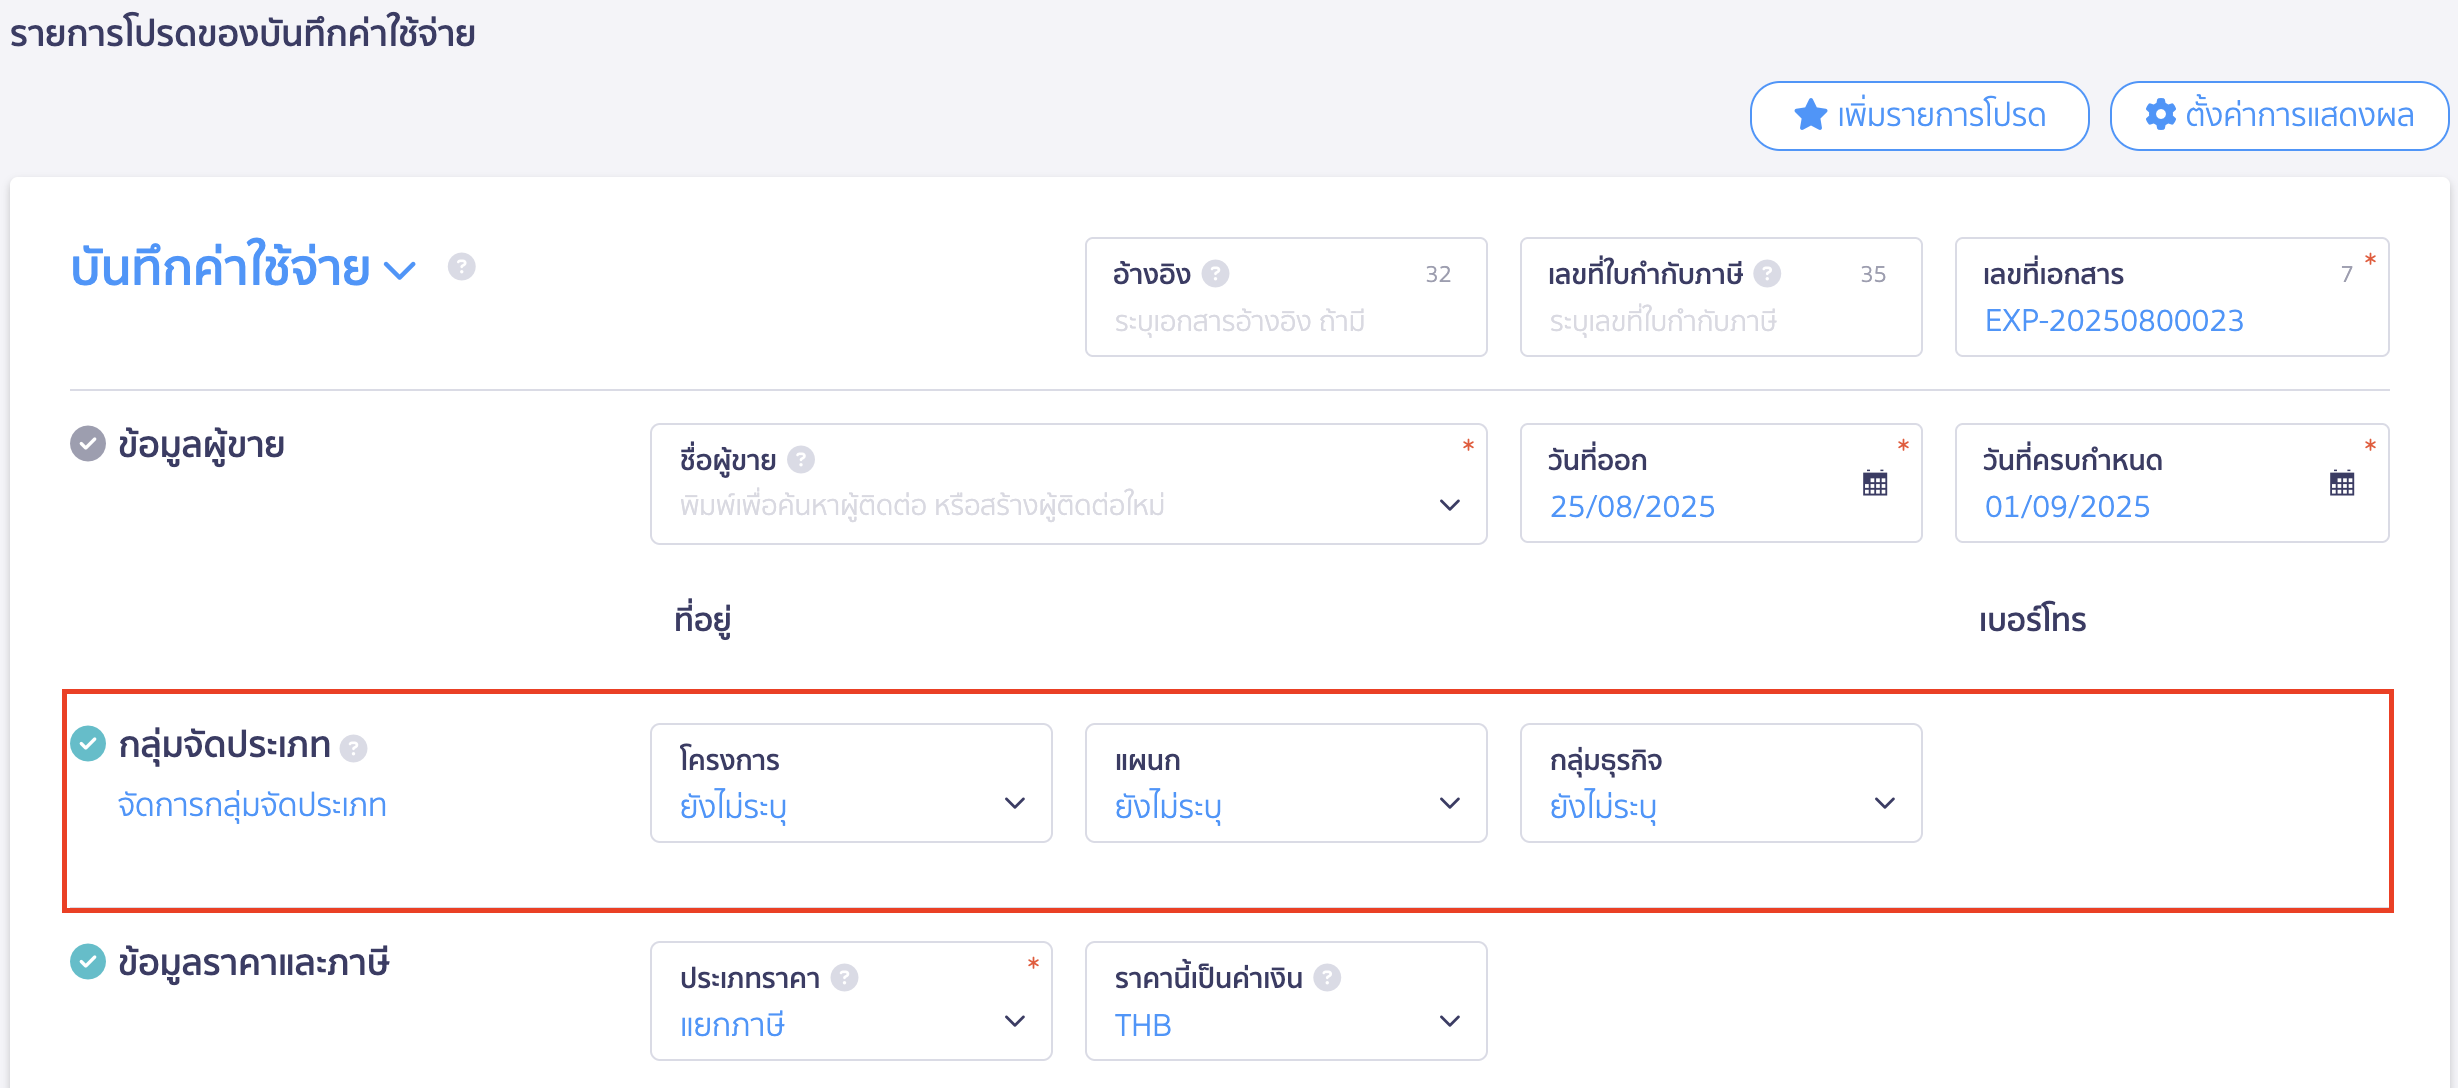Click the ตั้งค่าการแสดงผล button

pyautogui.click(x=2279, y=116)
